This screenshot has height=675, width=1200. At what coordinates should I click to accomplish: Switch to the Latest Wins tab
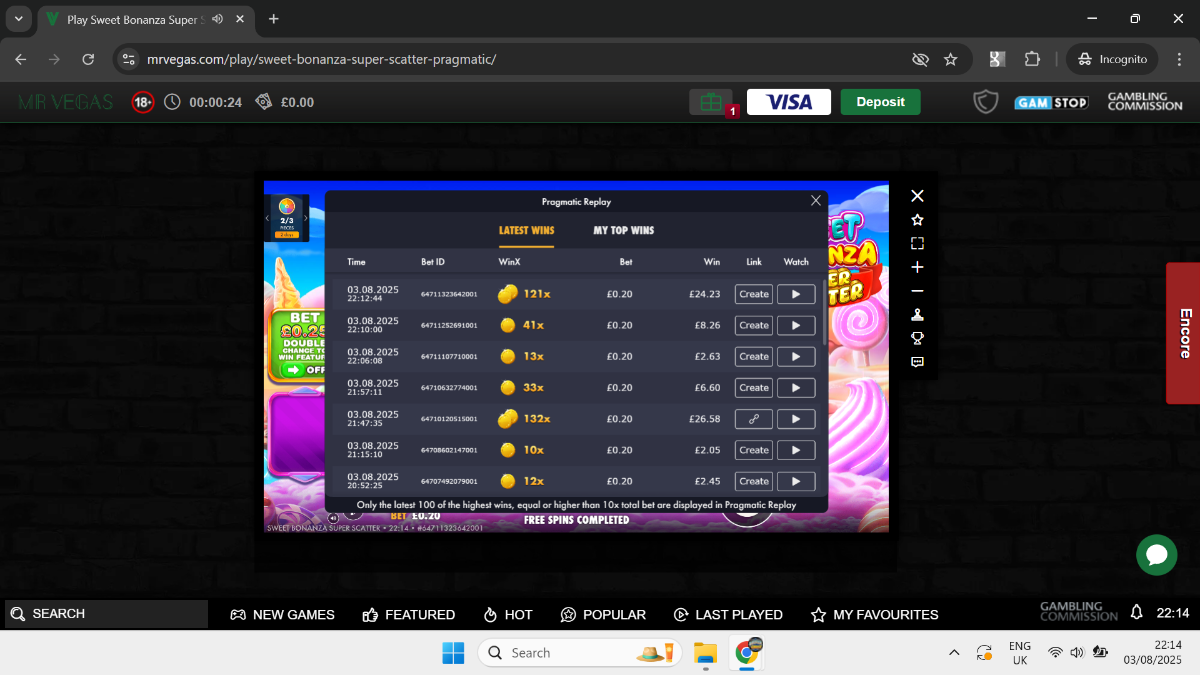527,230
